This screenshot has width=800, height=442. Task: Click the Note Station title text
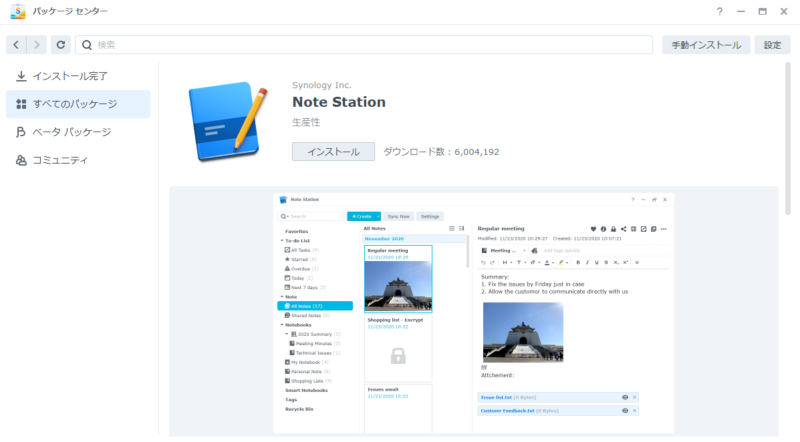[339, 102]
